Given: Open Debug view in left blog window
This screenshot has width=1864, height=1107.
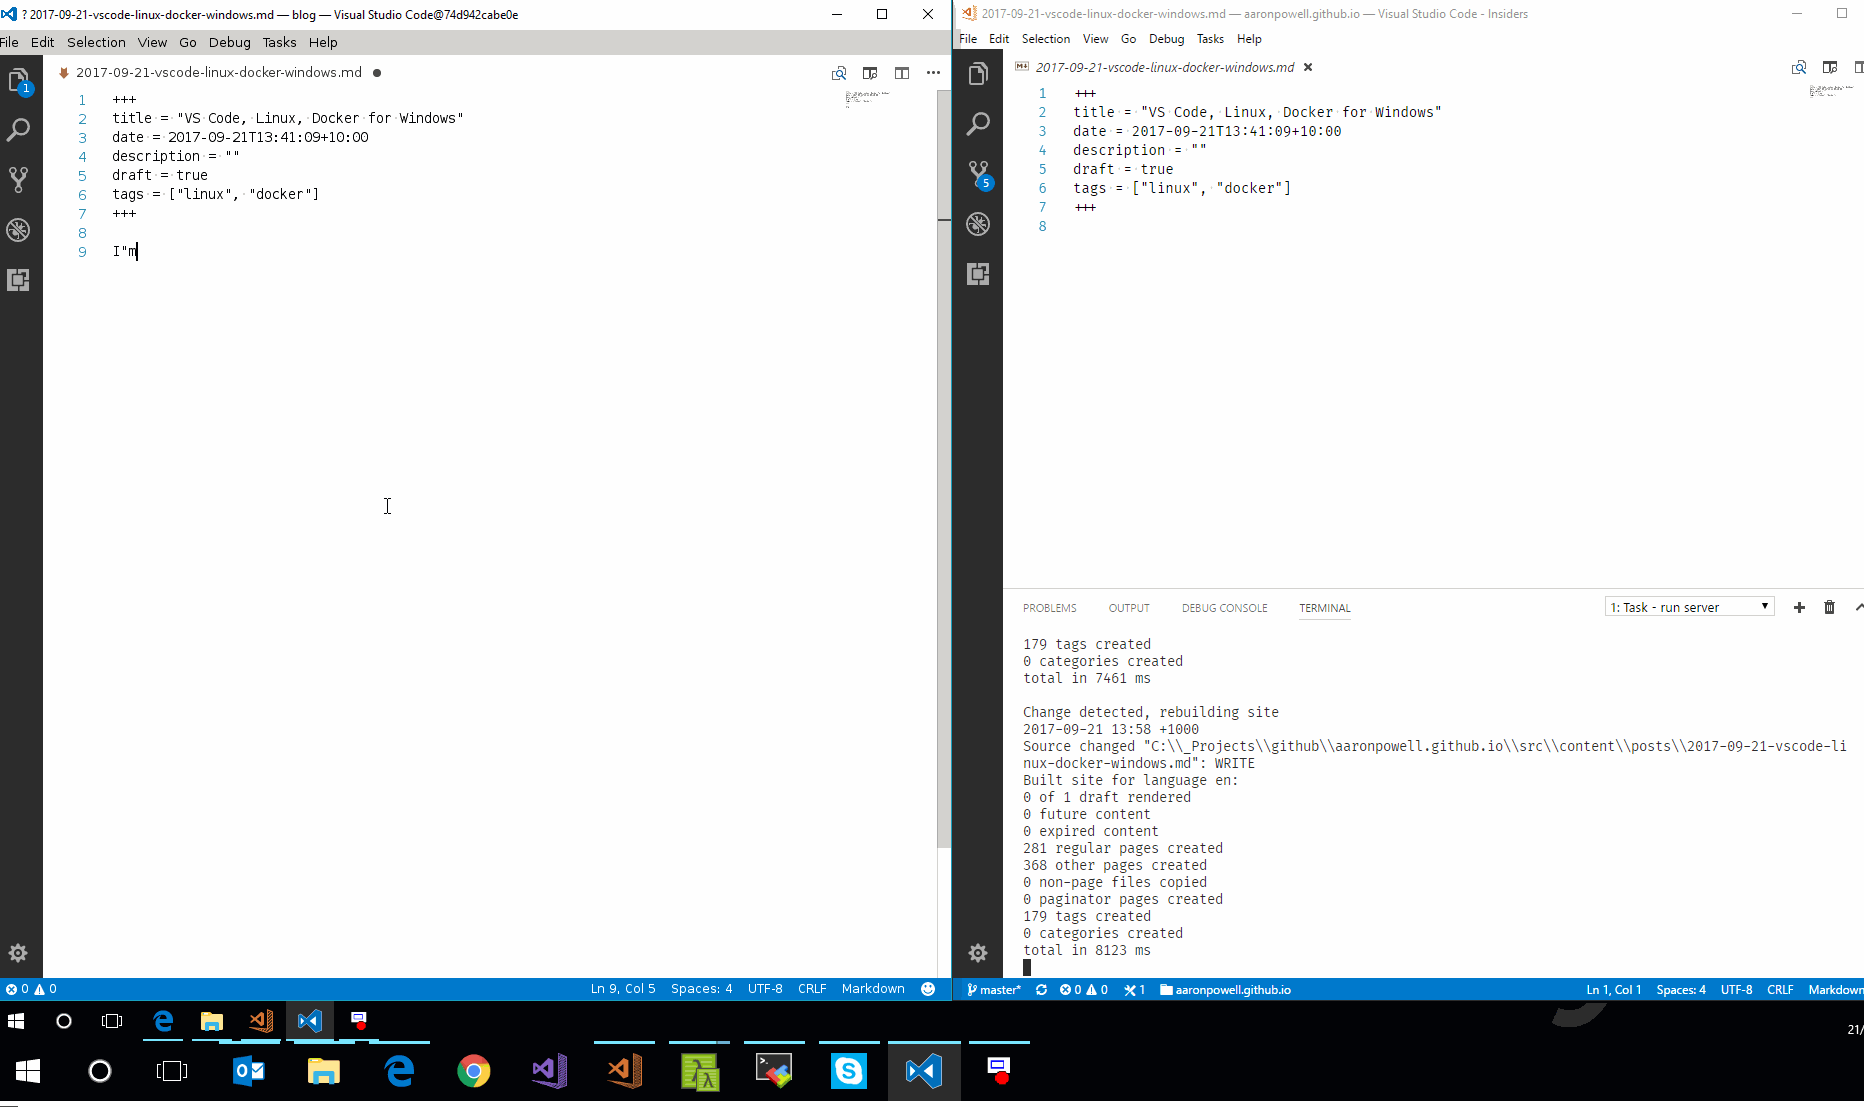Looking at the screenshot, I should pos(19,230).
